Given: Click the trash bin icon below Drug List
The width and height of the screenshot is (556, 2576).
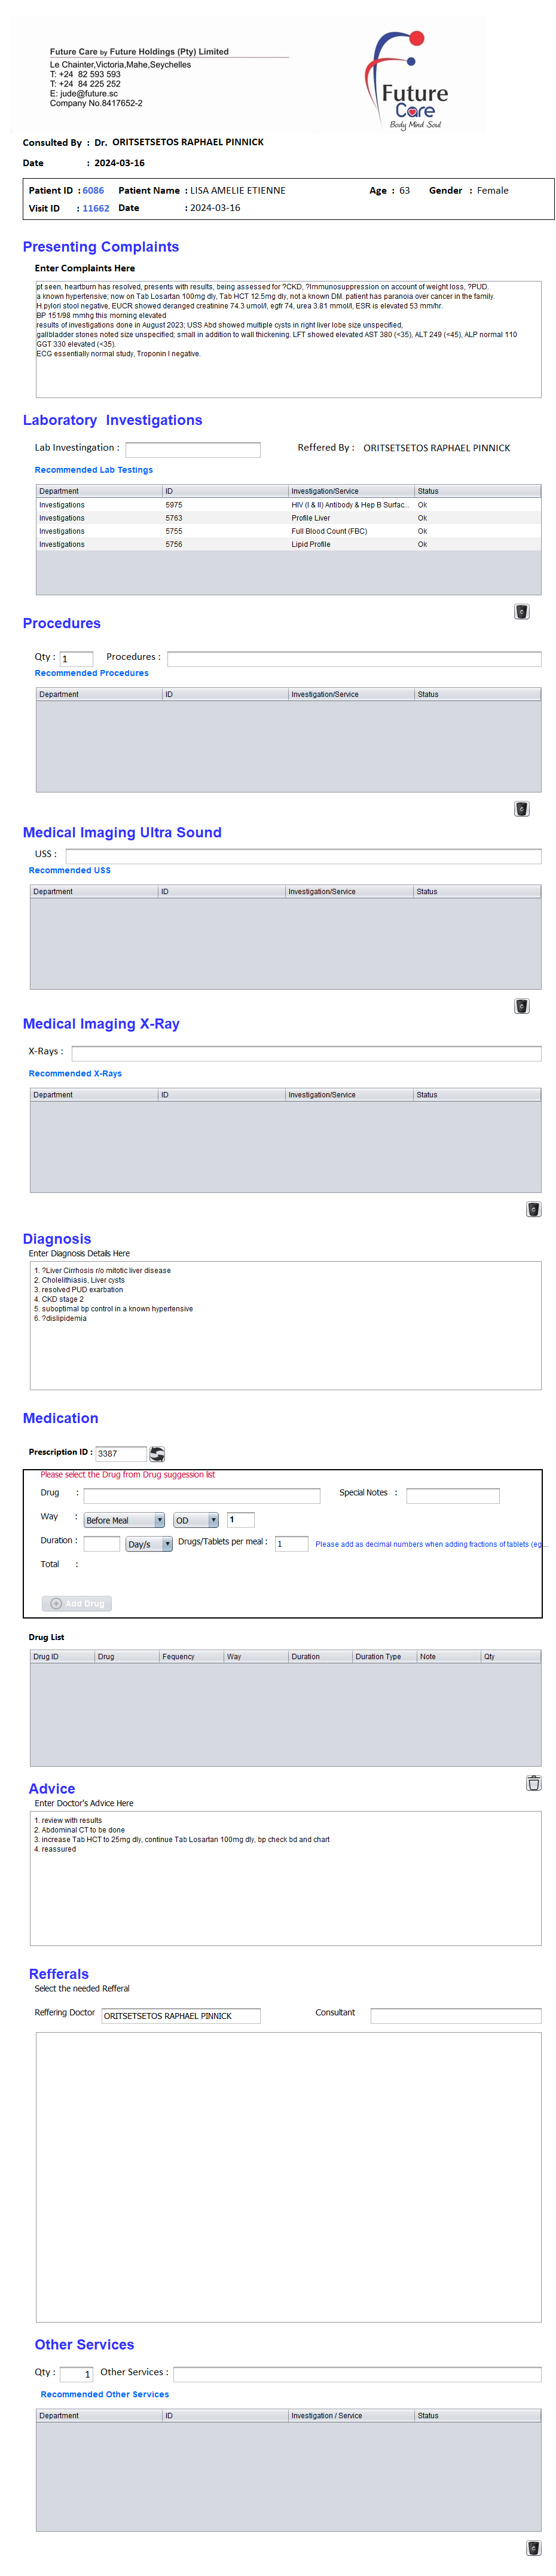Looking at the screenshot, I should tap(533, 1782).
